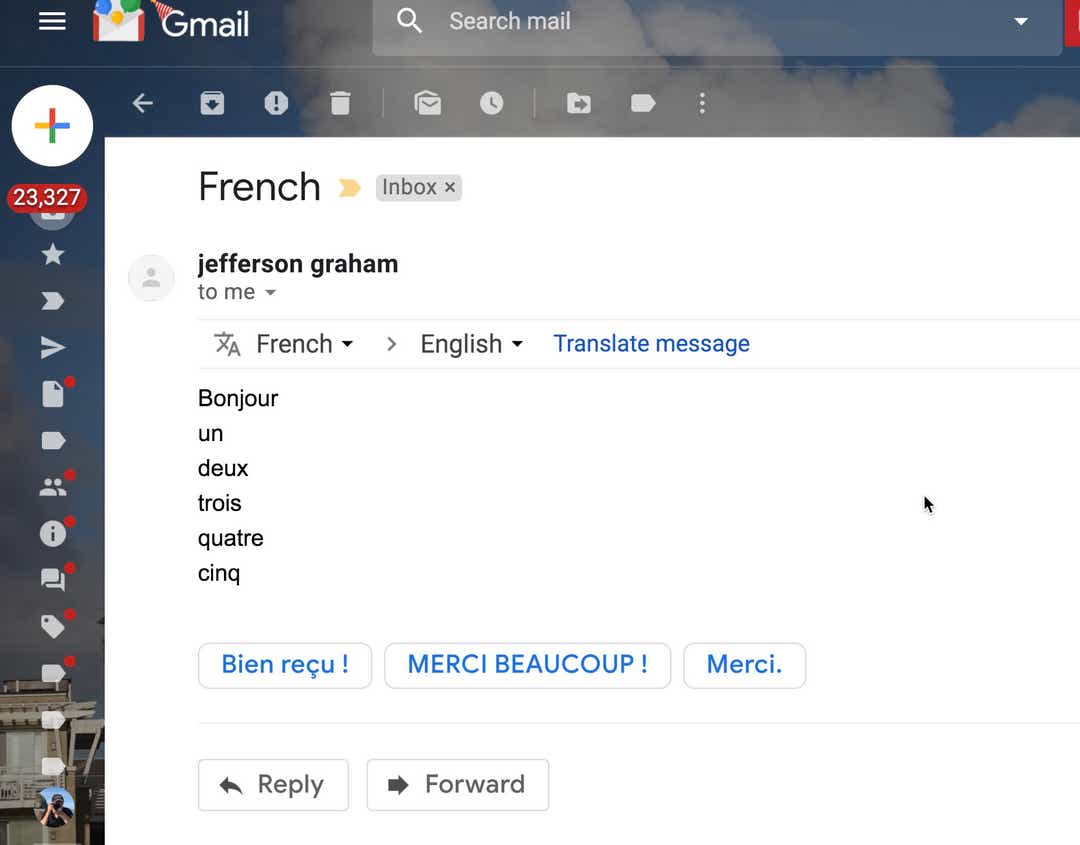The image size is (1080, 845).
Task: Open the hamburger main menu
Action: [x=52, y=21]
